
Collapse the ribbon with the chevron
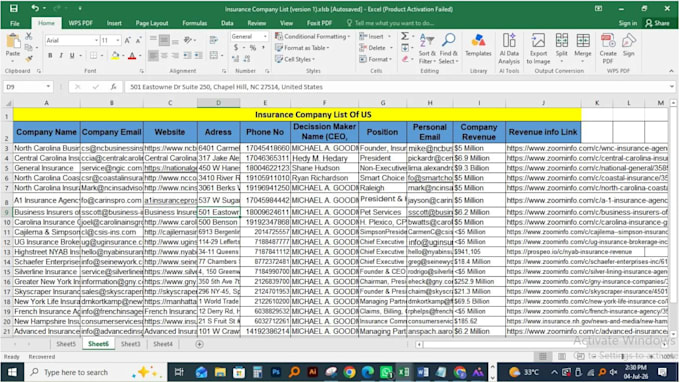tap(671, 71)
